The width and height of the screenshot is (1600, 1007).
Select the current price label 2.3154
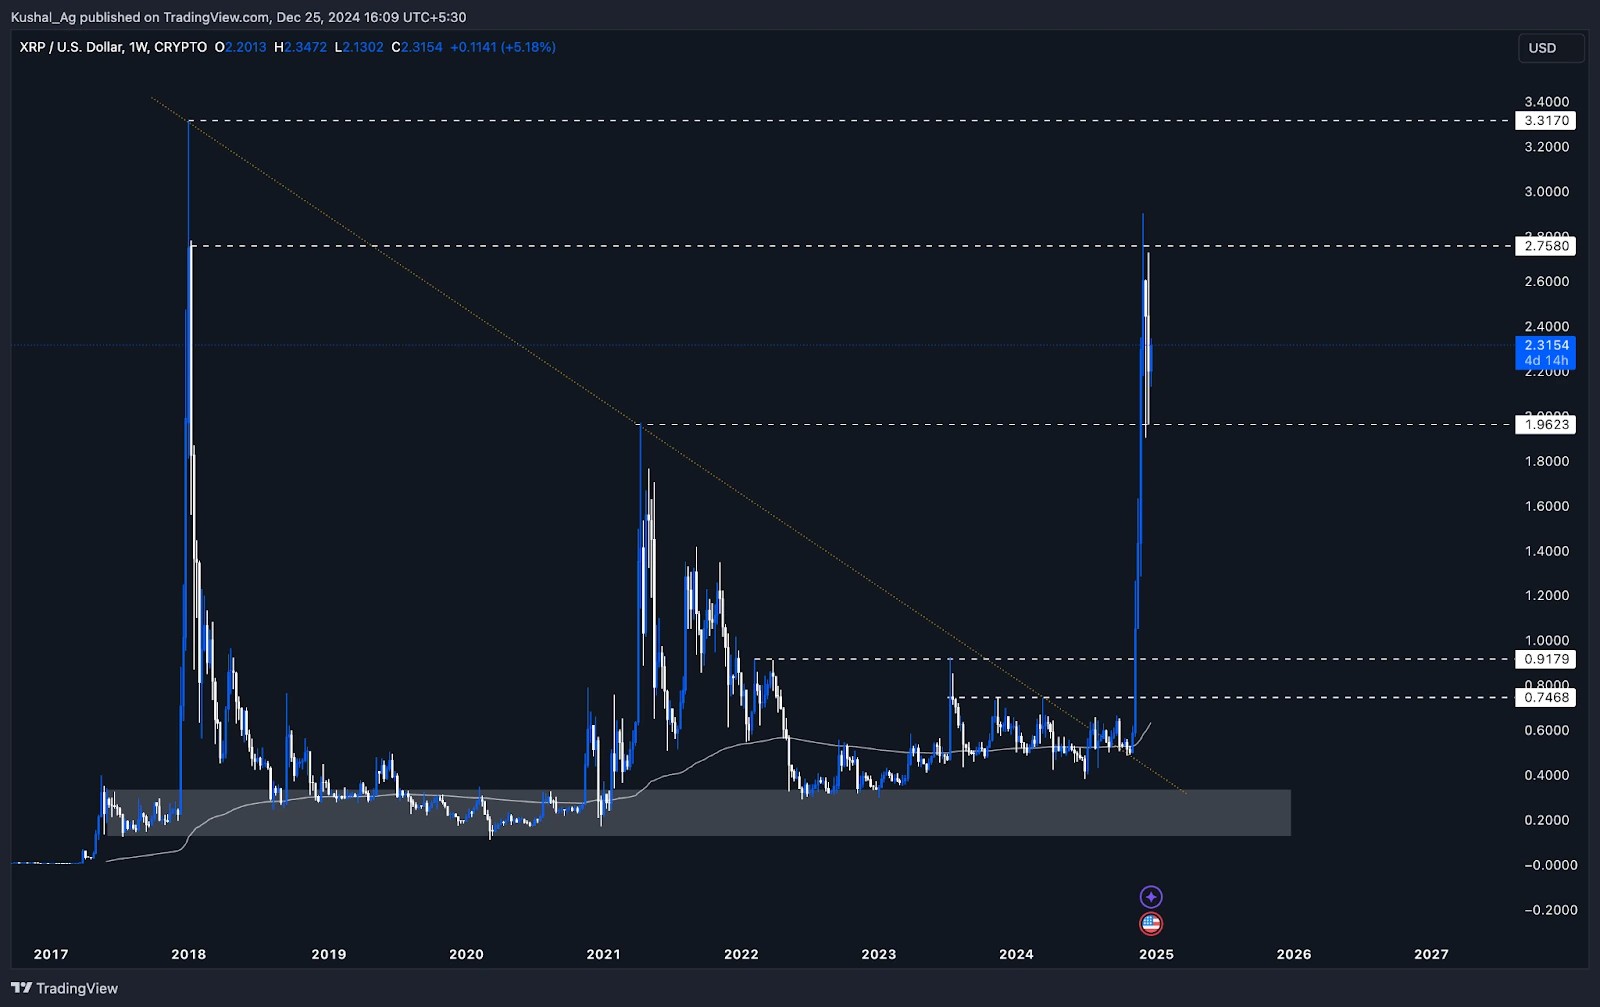click(x=1546, y=346)
